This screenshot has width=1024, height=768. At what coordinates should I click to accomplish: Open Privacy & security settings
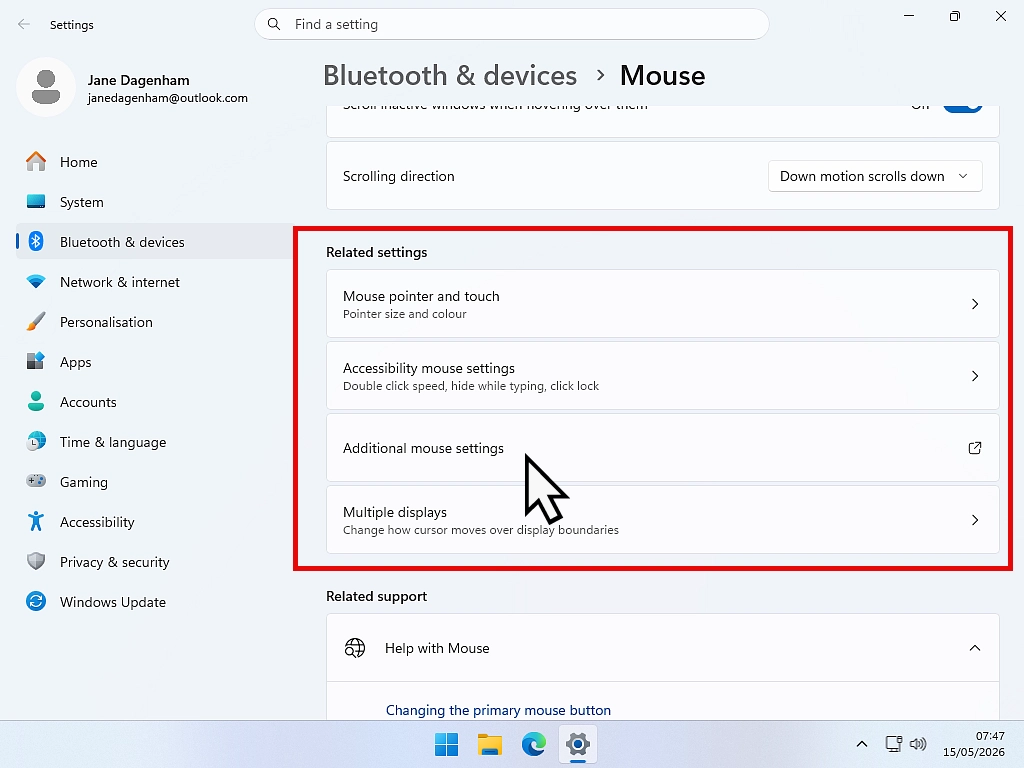pos(154,562)
